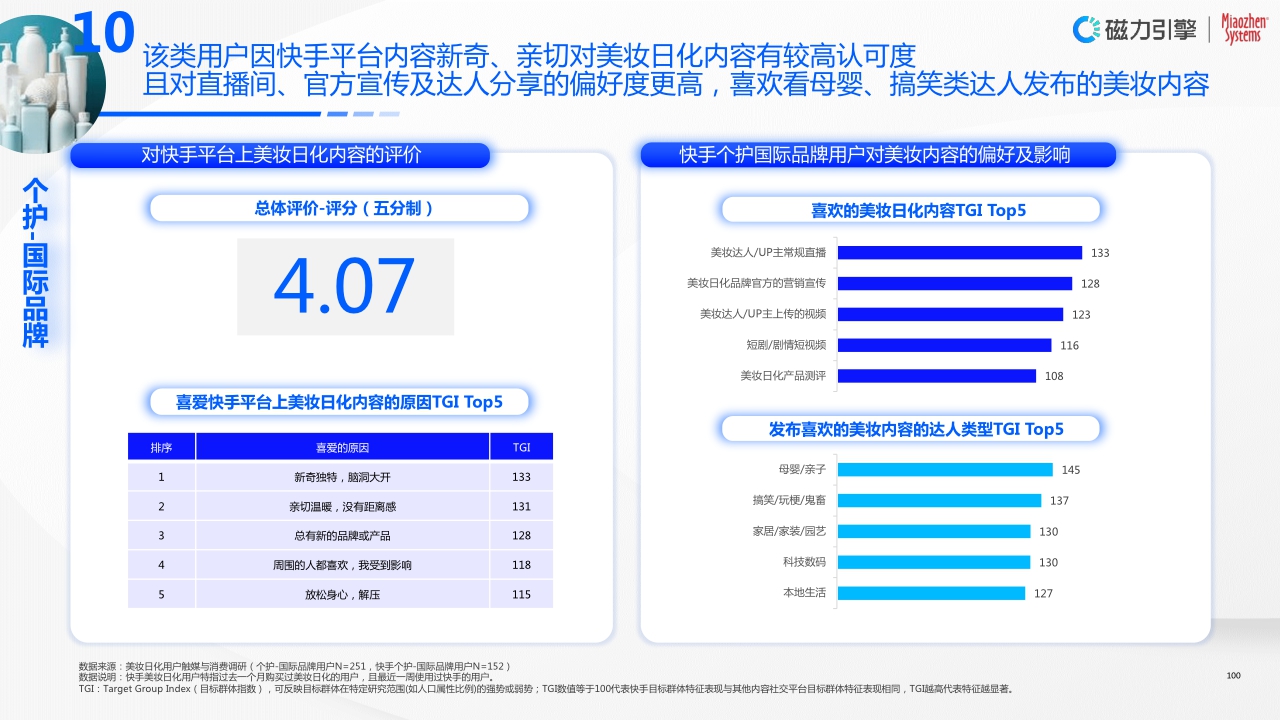Select the light blue bar for 母婴/亲子

coord(945,469)
